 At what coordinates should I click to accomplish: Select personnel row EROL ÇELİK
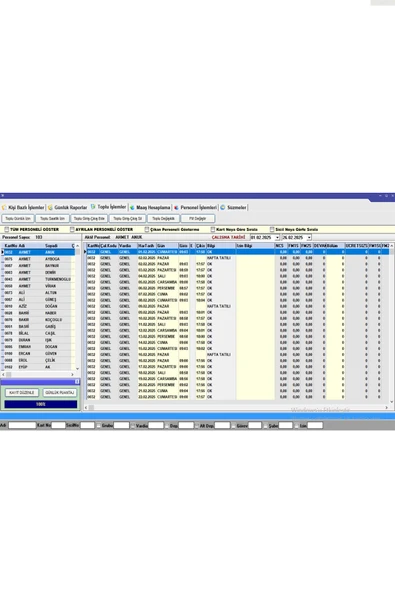(x=39, y=360)
